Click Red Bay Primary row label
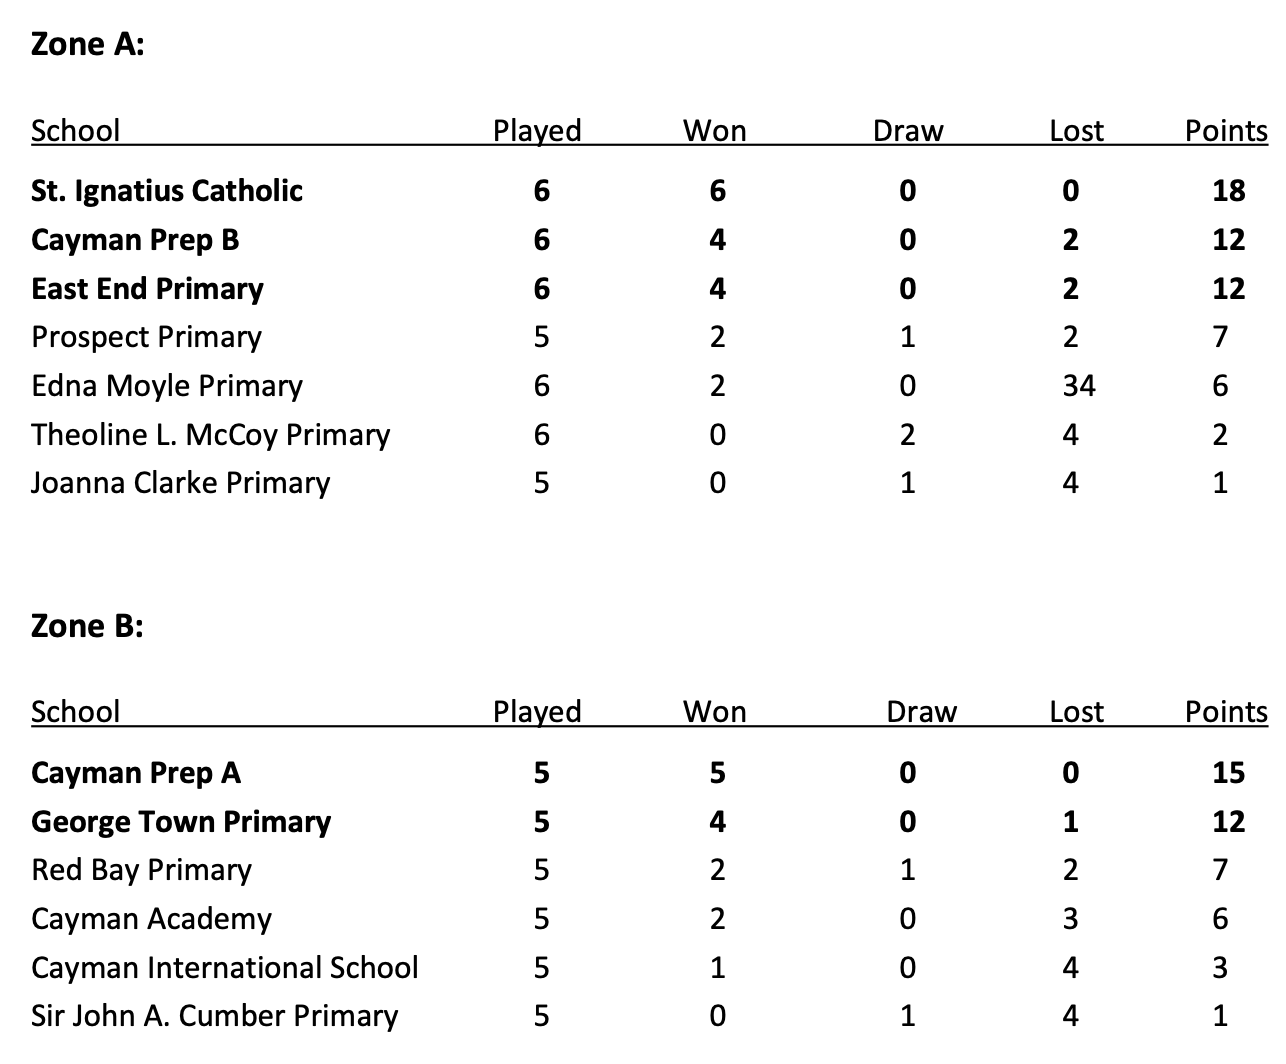 (141, 870)
